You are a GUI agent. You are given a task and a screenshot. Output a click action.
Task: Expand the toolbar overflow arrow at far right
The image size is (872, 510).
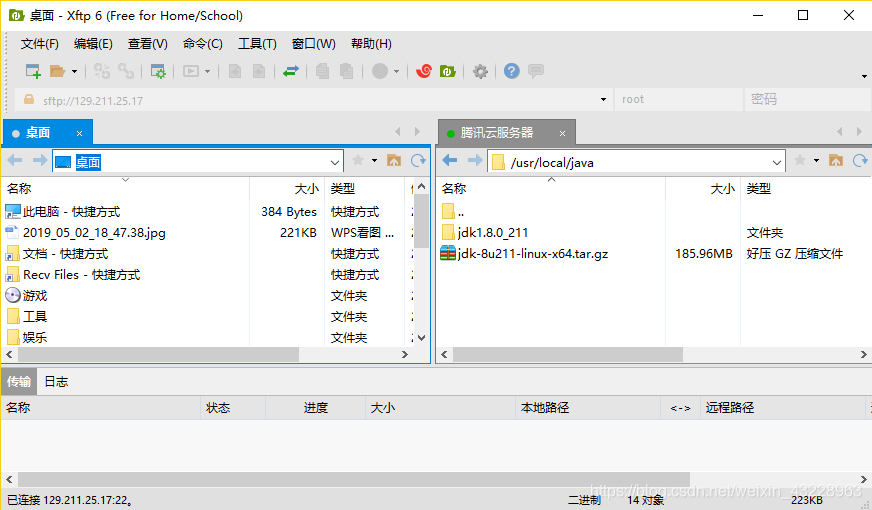(864, 76)
